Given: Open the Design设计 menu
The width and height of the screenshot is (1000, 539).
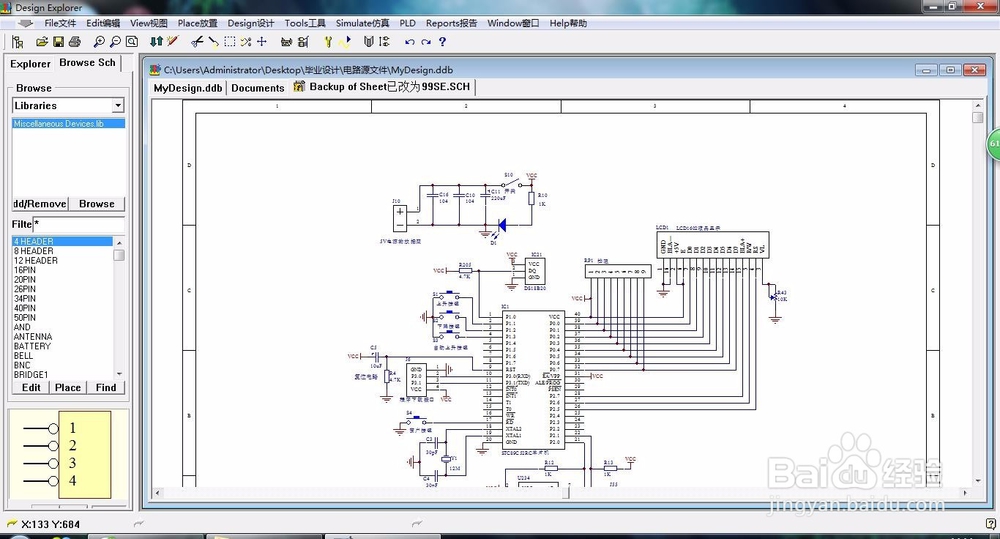Looking at the screenshot, I should tap(251, 24).
